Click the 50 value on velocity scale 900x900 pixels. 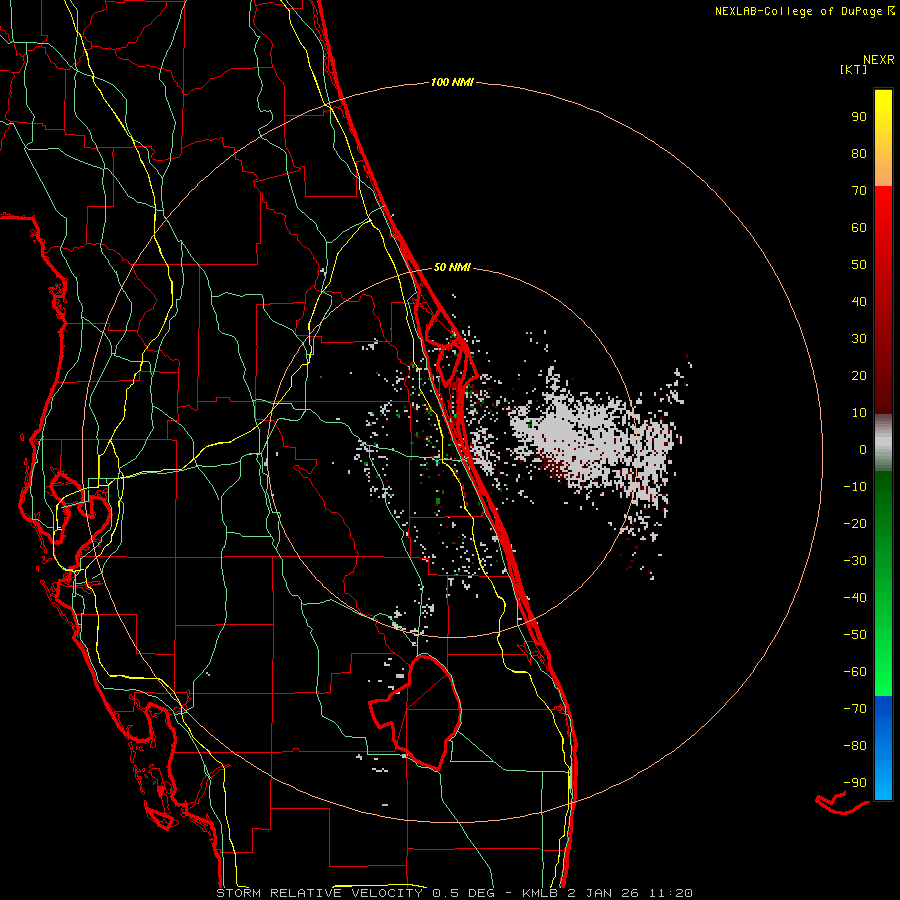859,265
